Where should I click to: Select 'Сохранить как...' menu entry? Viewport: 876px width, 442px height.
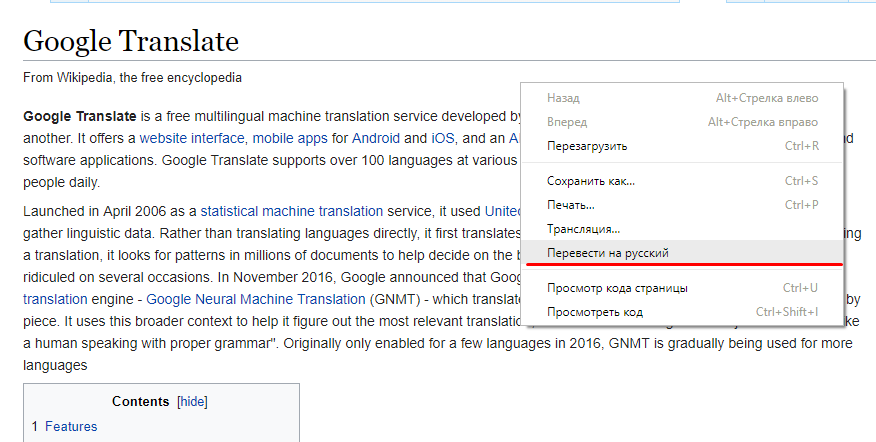(x=682, y=181)
